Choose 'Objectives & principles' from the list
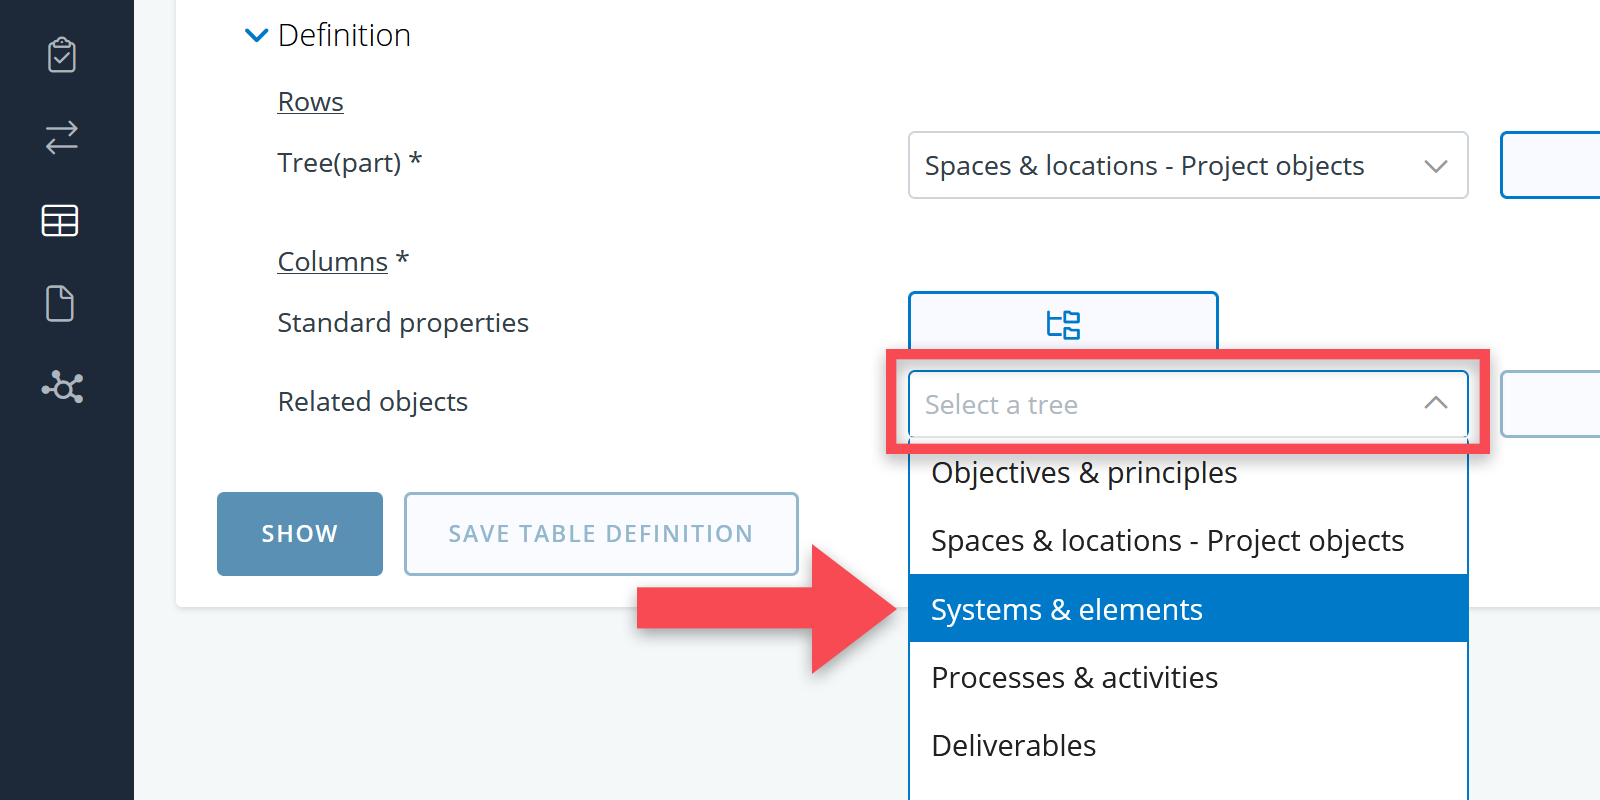Image resolution: width=1600 pixels, height=800 pixels. [1084, 473]
